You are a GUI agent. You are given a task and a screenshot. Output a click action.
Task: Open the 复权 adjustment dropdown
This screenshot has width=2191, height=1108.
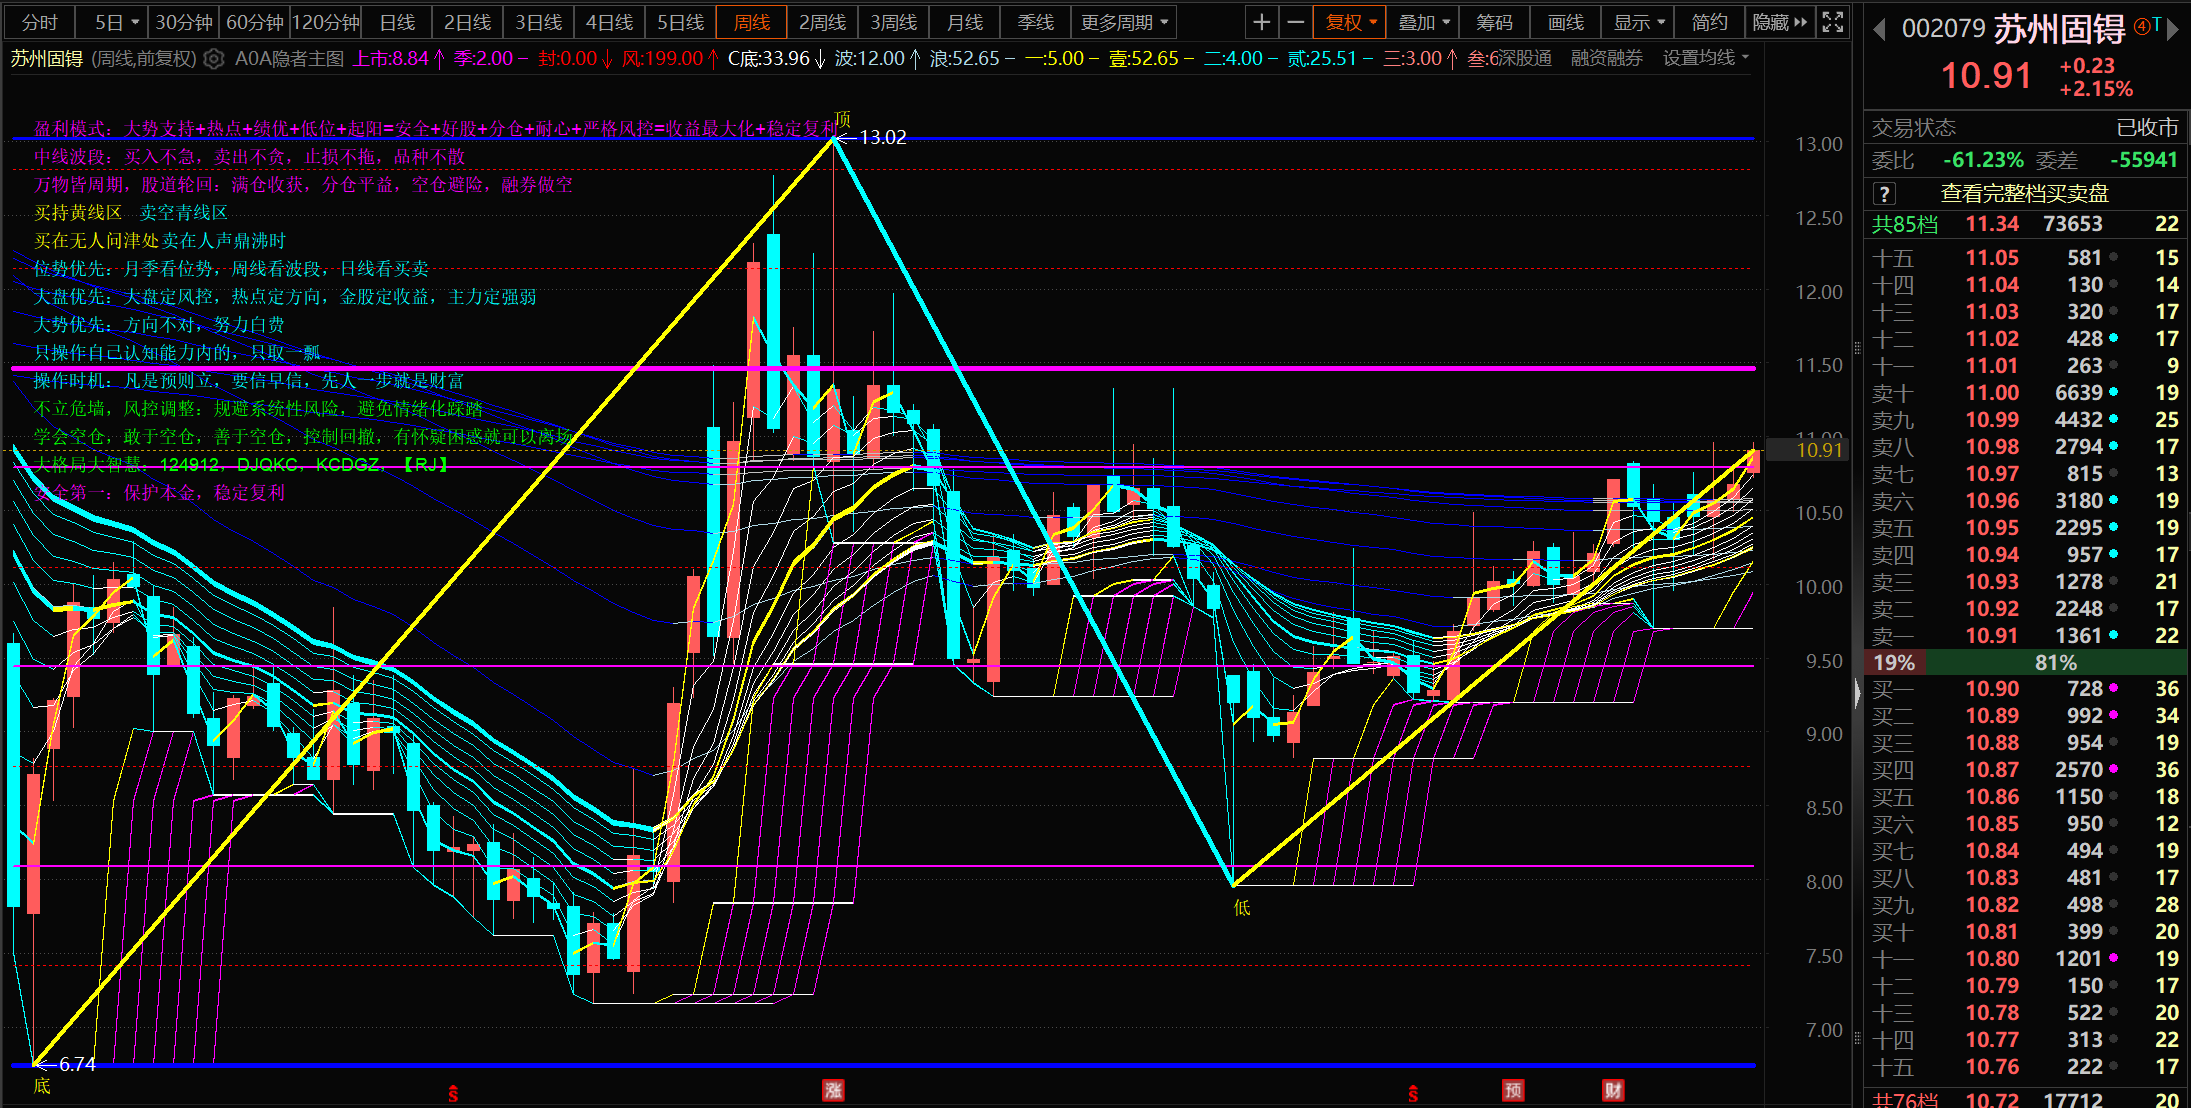[1351, 22]
